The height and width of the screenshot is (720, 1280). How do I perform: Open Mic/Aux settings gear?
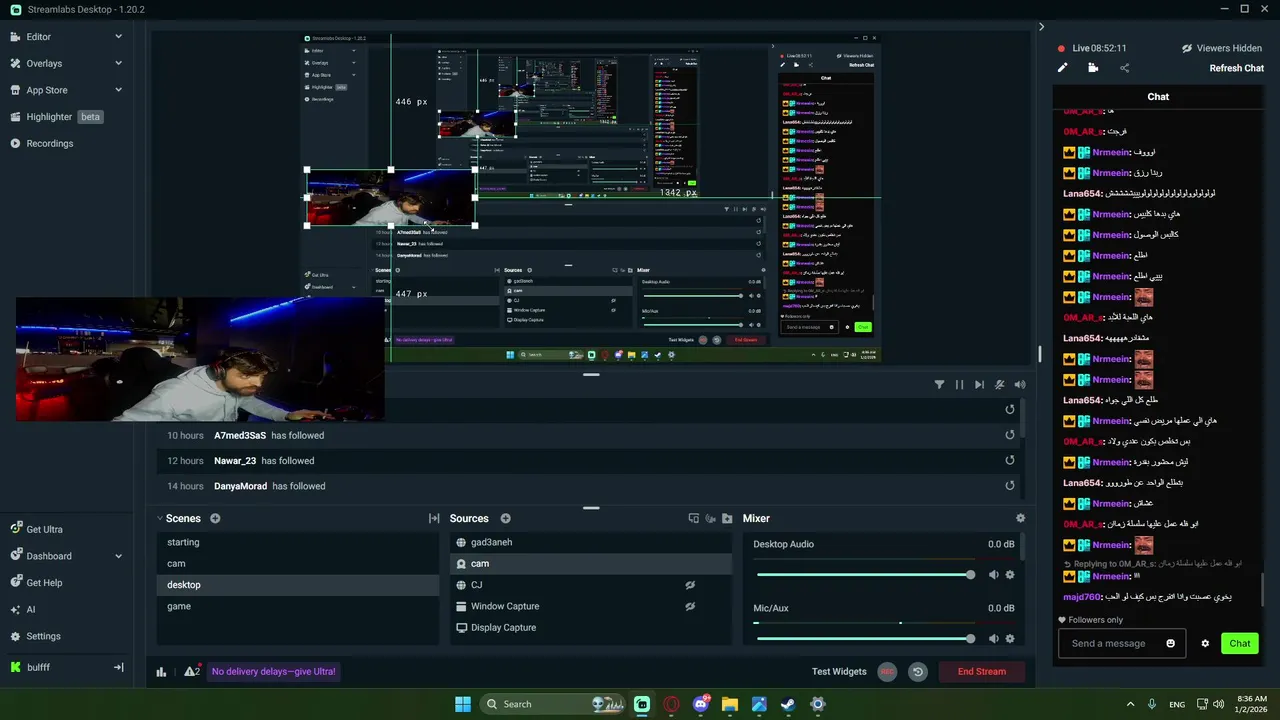[1010, 638]
